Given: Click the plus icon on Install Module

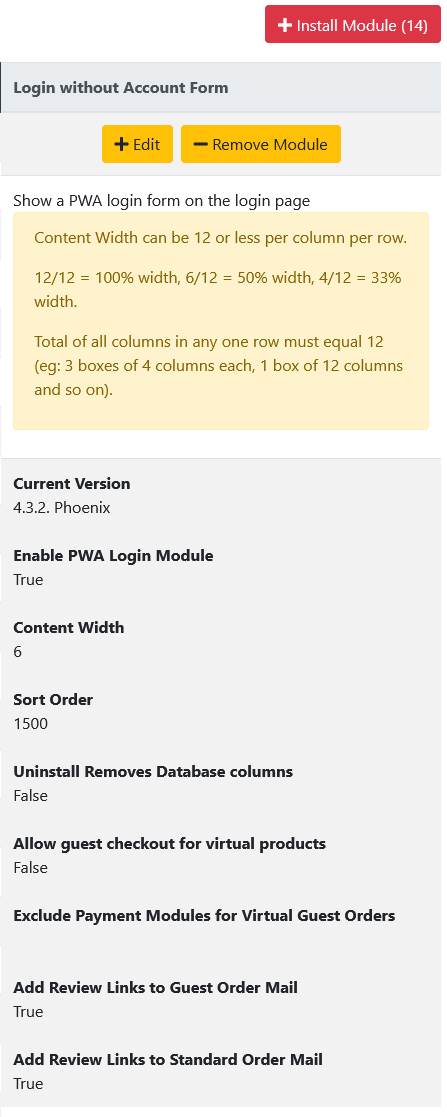Looking at the screenshot, I should 285,26.
